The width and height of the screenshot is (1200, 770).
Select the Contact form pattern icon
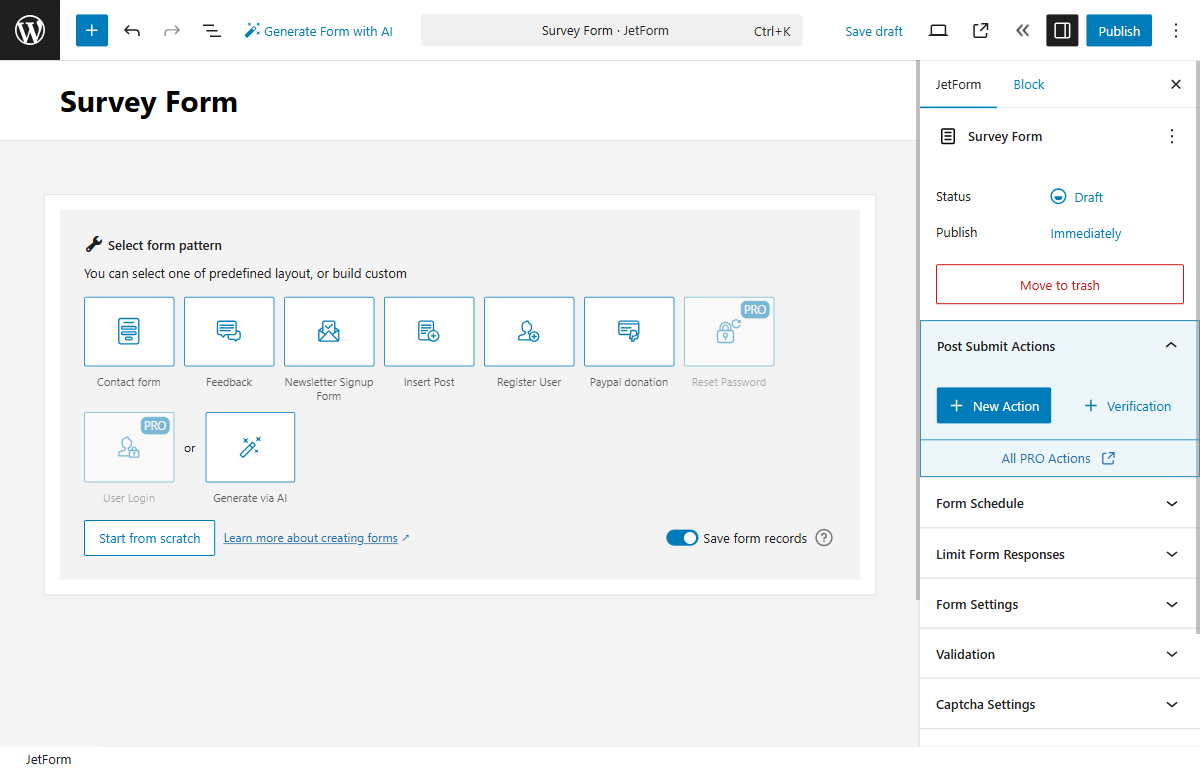tap(129, 331)
